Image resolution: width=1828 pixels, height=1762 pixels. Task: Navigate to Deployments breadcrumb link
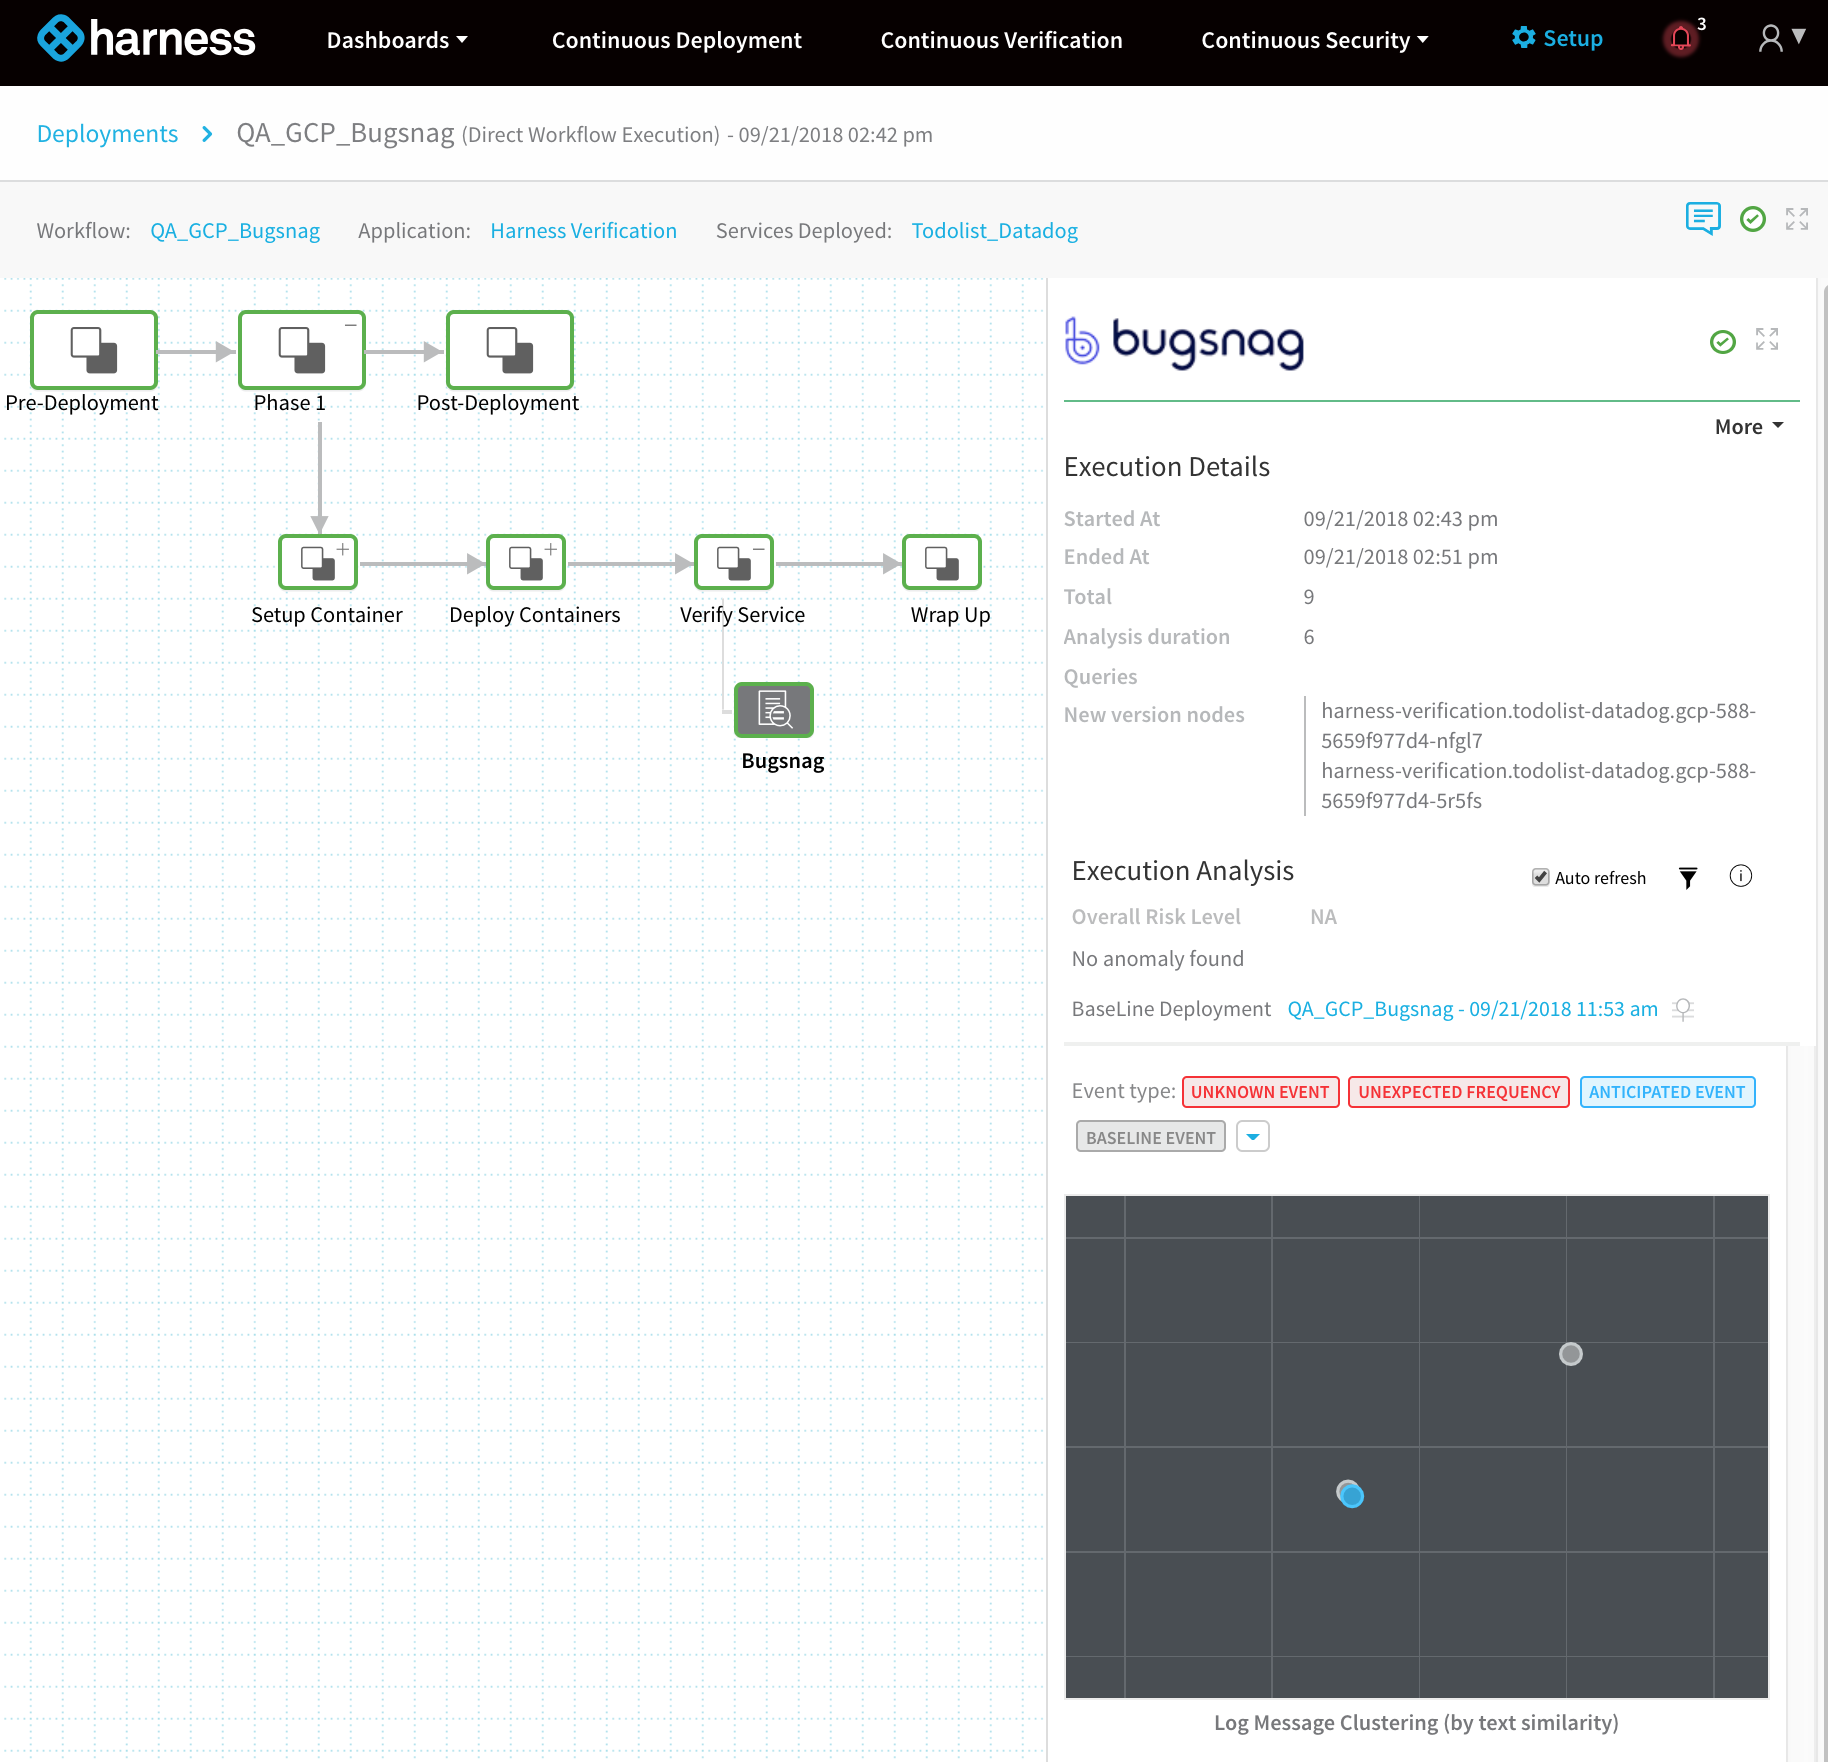(107, 134)
